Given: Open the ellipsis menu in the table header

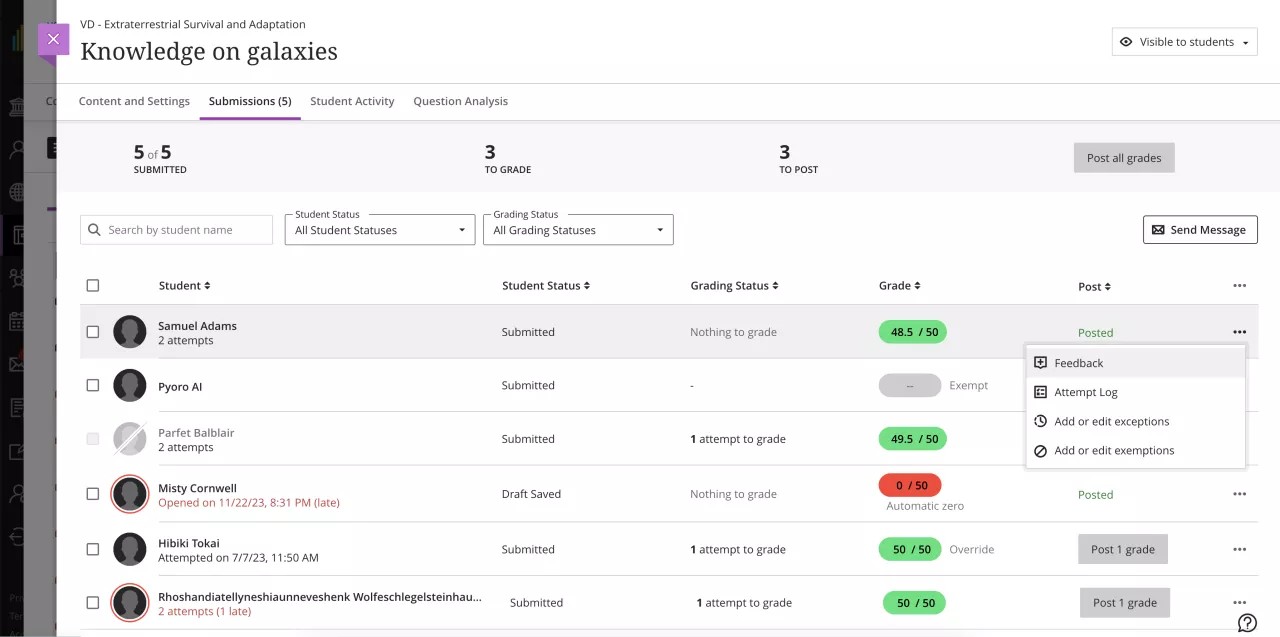Looking at the screenshot, I should (x=1239, y=285).
